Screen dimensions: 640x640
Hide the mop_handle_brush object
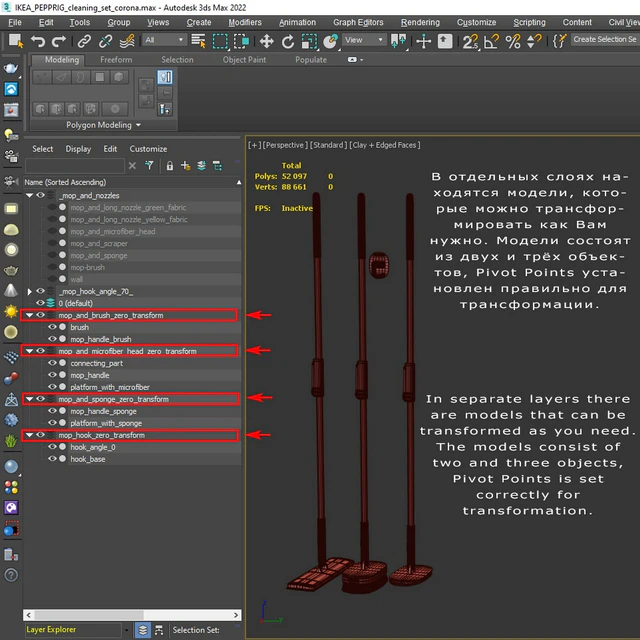tap(52, 339)
